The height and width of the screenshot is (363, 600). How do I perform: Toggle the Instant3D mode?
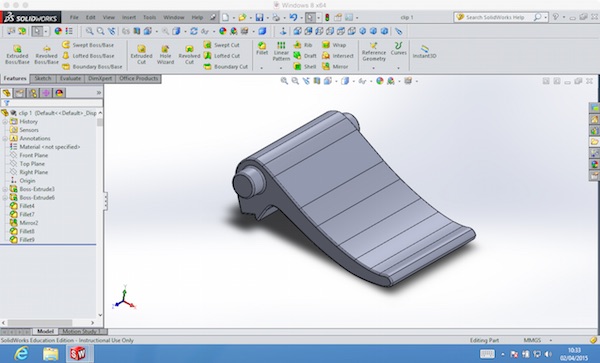[424, 51]
